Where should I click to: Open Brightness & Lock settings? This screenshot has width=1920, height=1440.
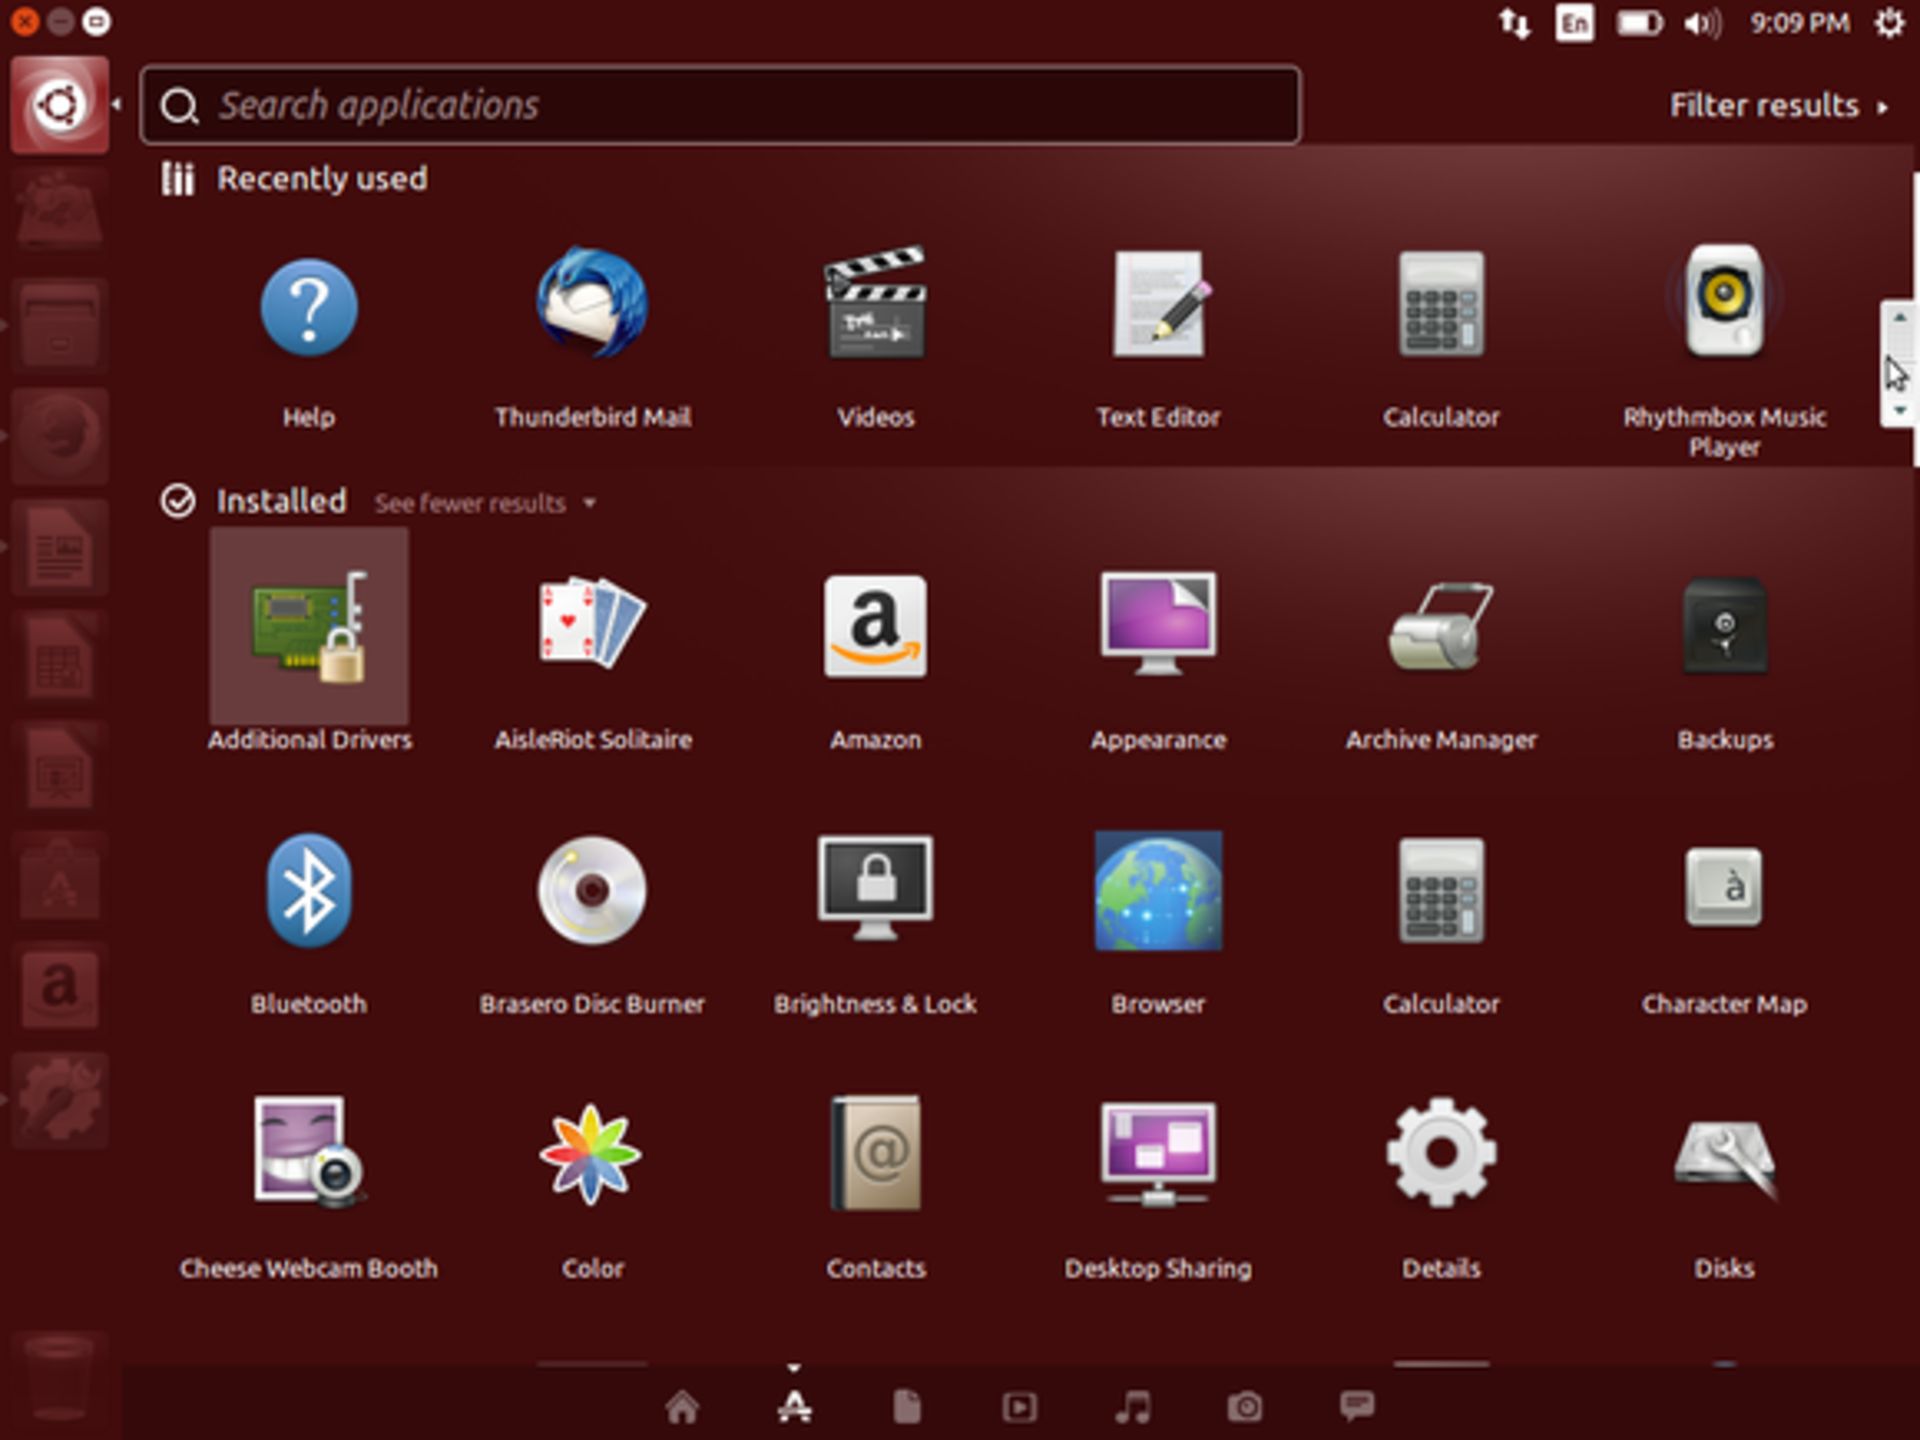coord(875,888)
